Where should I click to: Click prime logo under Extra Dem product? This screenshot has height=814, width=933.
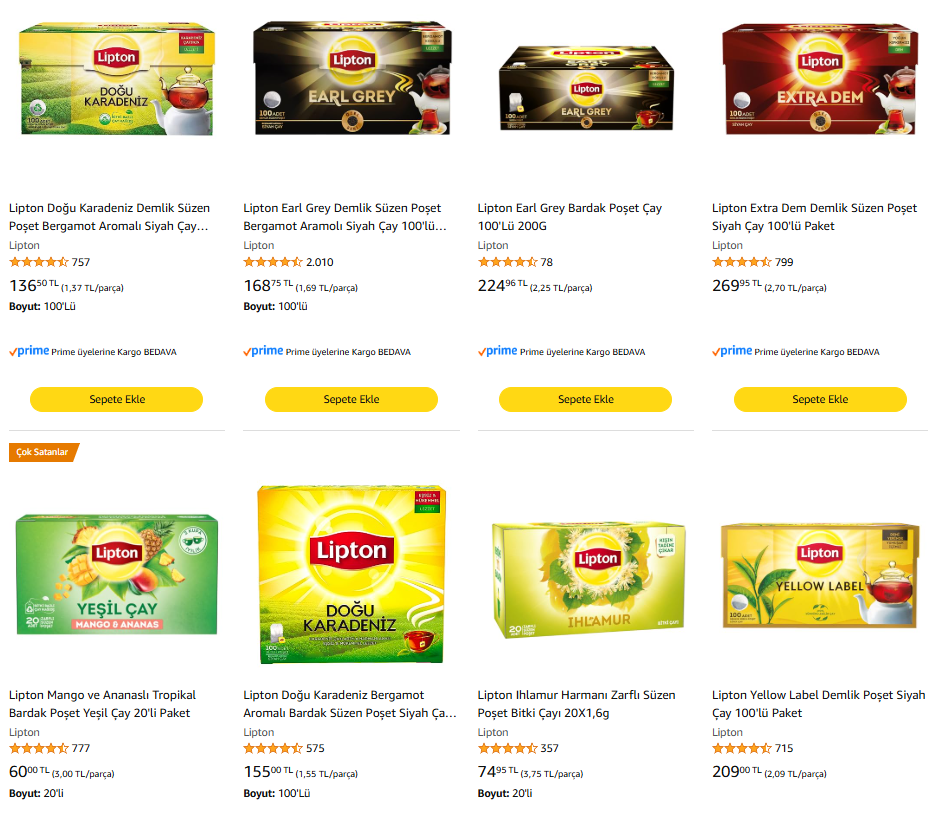click(732, 351)
